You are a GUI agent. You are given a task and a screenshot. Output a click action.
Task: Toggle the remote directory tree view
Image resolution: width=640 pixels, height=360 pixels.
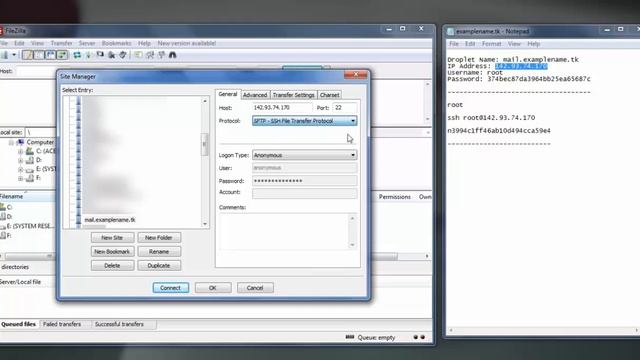pos(51,55)
